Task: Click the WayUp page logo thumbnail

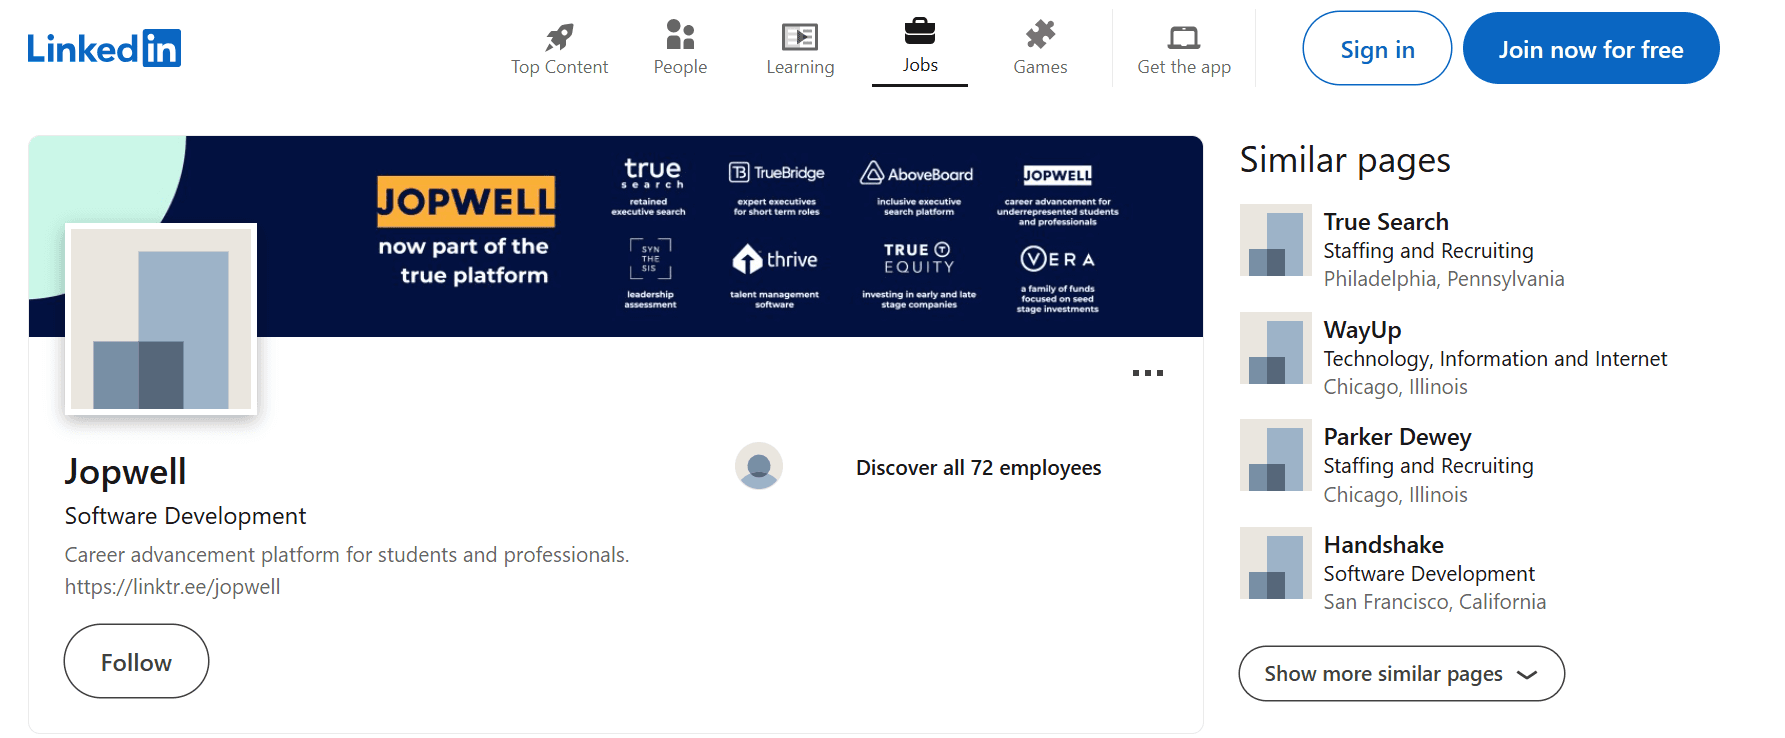Action: [x=1276, y=348]
